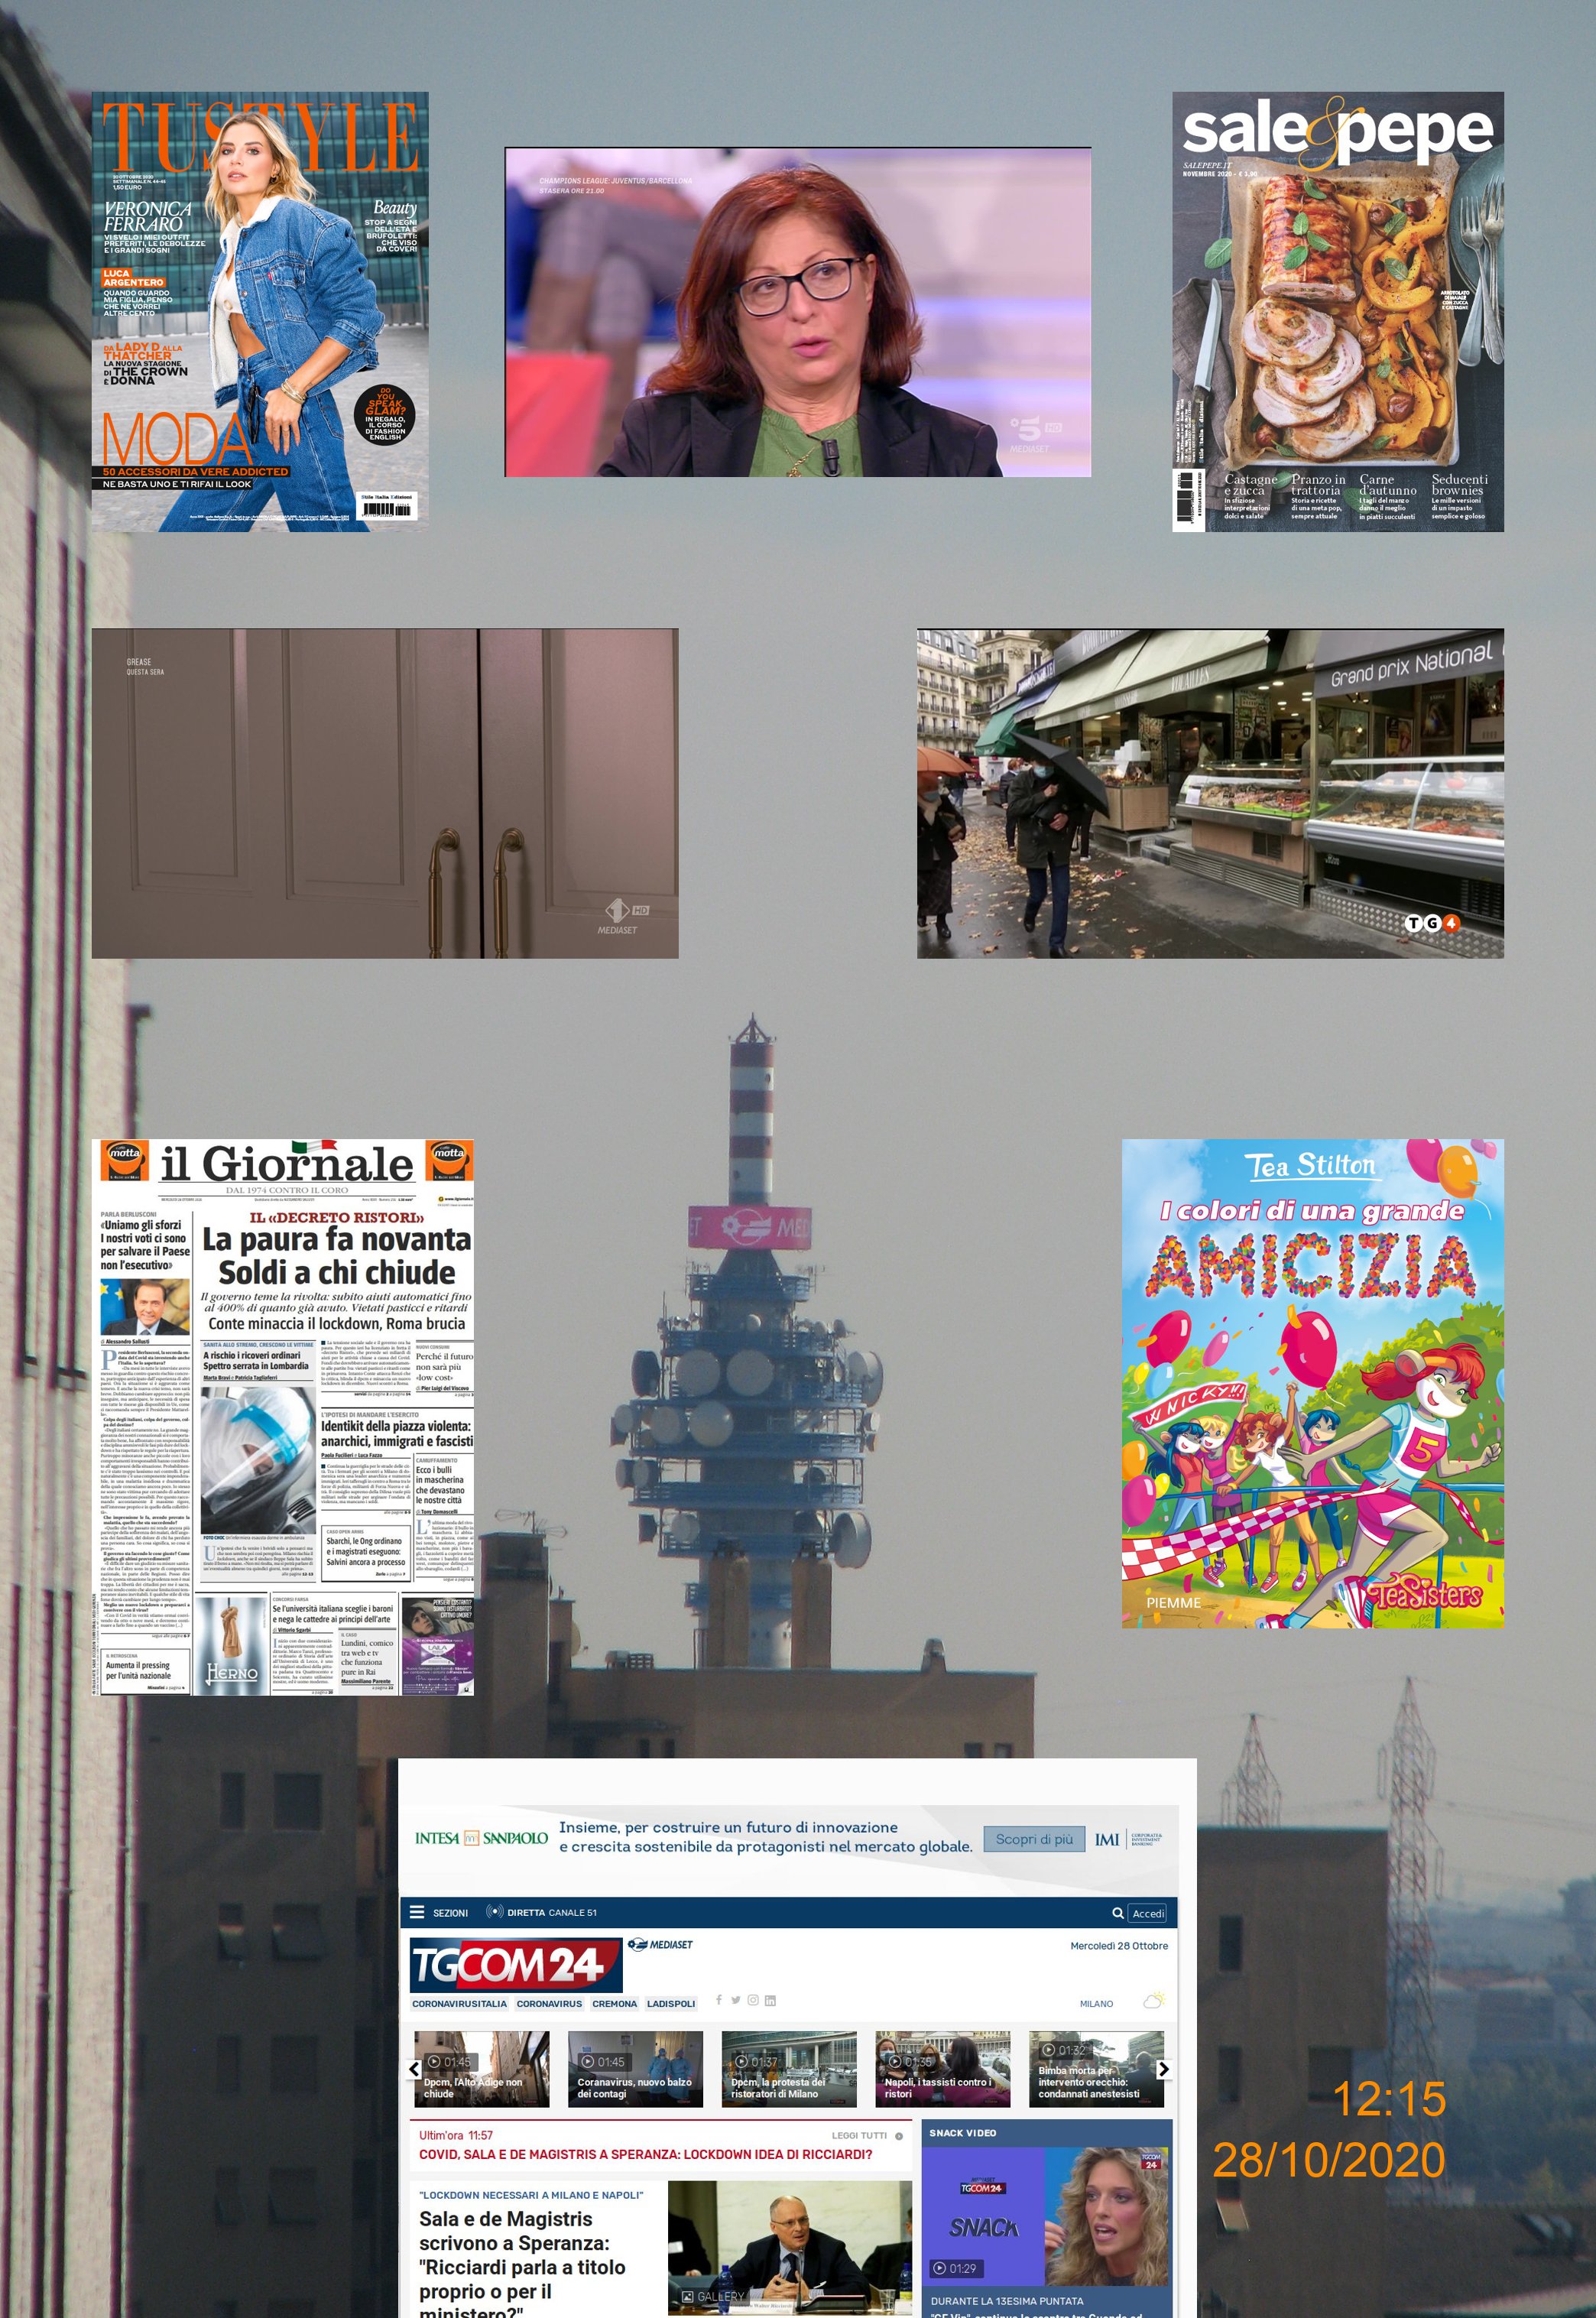This screenshot has width=1596, height=2318.
Task: Select the CREMONA topic tab
Action: pyautogui.click(x=614, y=2004)
